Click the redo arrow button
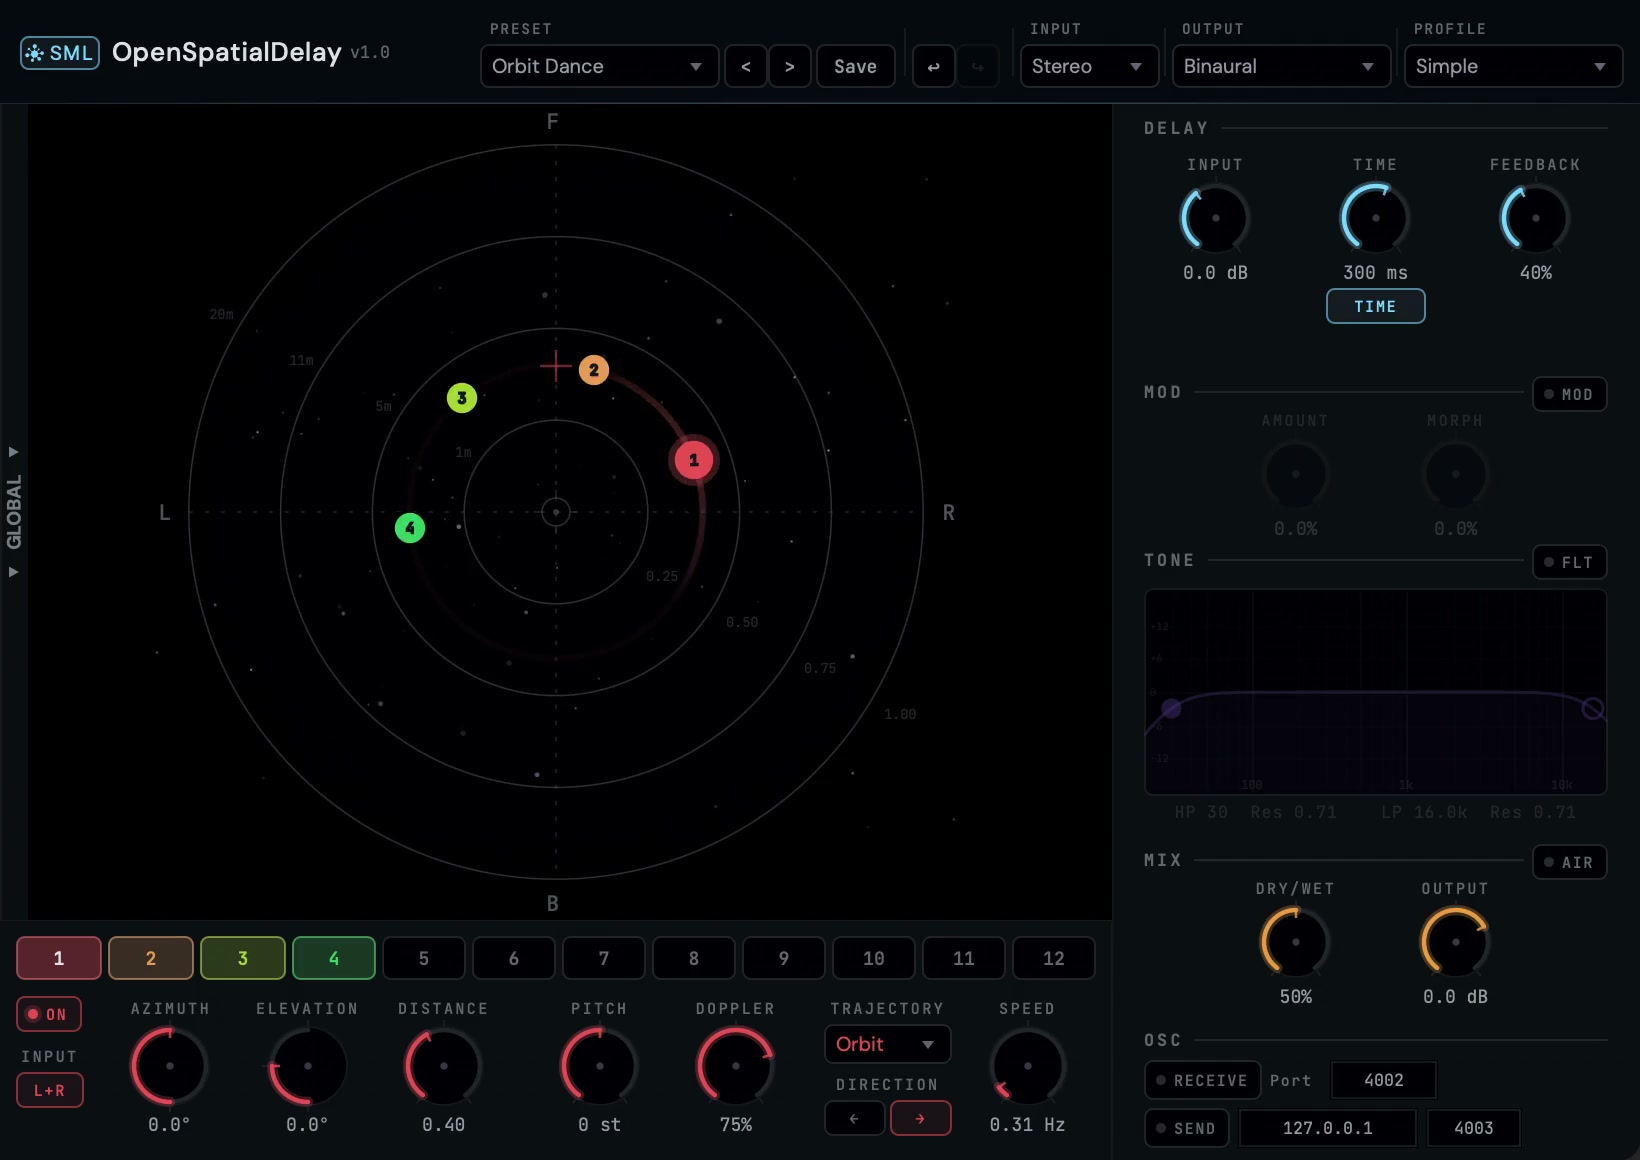The image size is (1640, 1160). [978, 66]
